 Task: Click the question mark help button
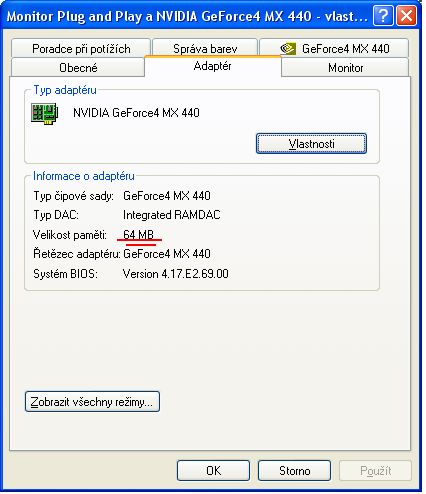(x=383, y=16)
